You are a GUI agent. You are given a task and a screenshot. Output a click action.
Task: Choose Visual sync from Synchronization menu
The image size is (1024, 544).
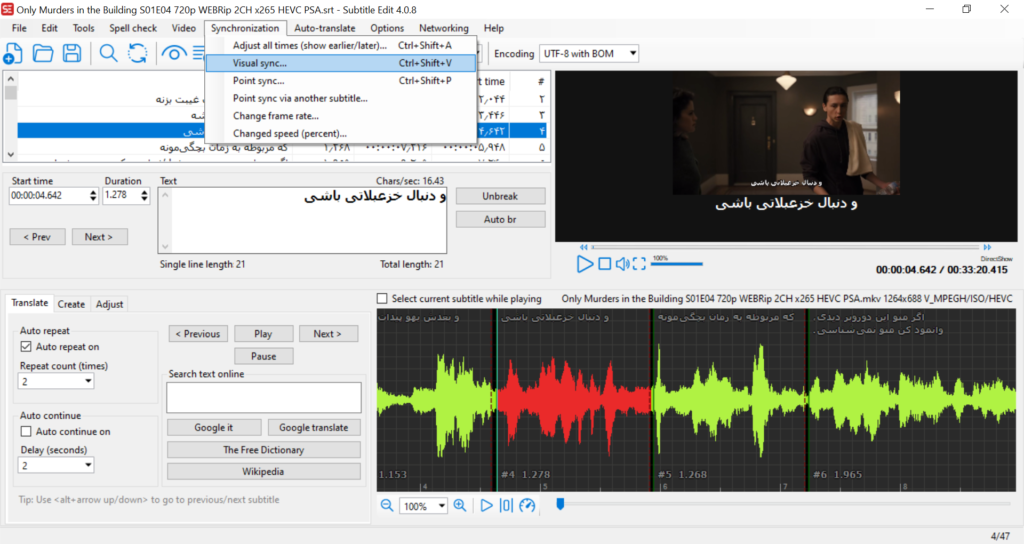point(259,63)
